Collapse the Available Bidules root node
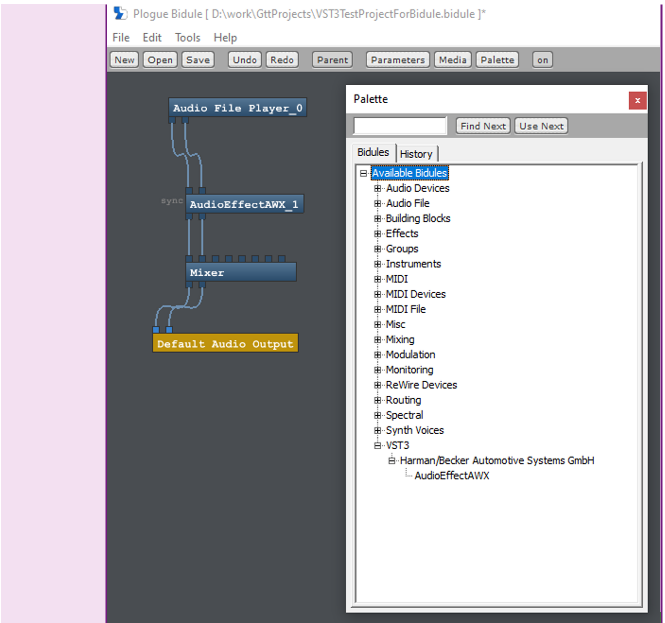Viewport: 665px width, 623px height. point(363,173)
